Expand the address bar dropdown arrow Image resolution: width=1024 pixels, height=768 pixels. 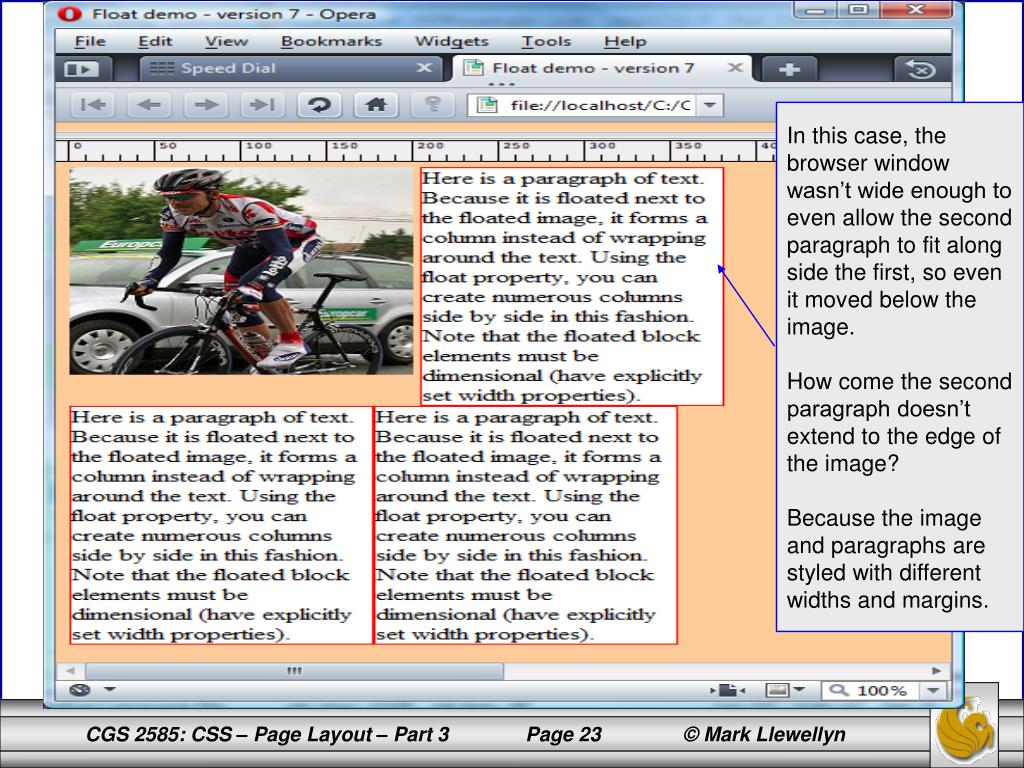click(x=710, y=105)
